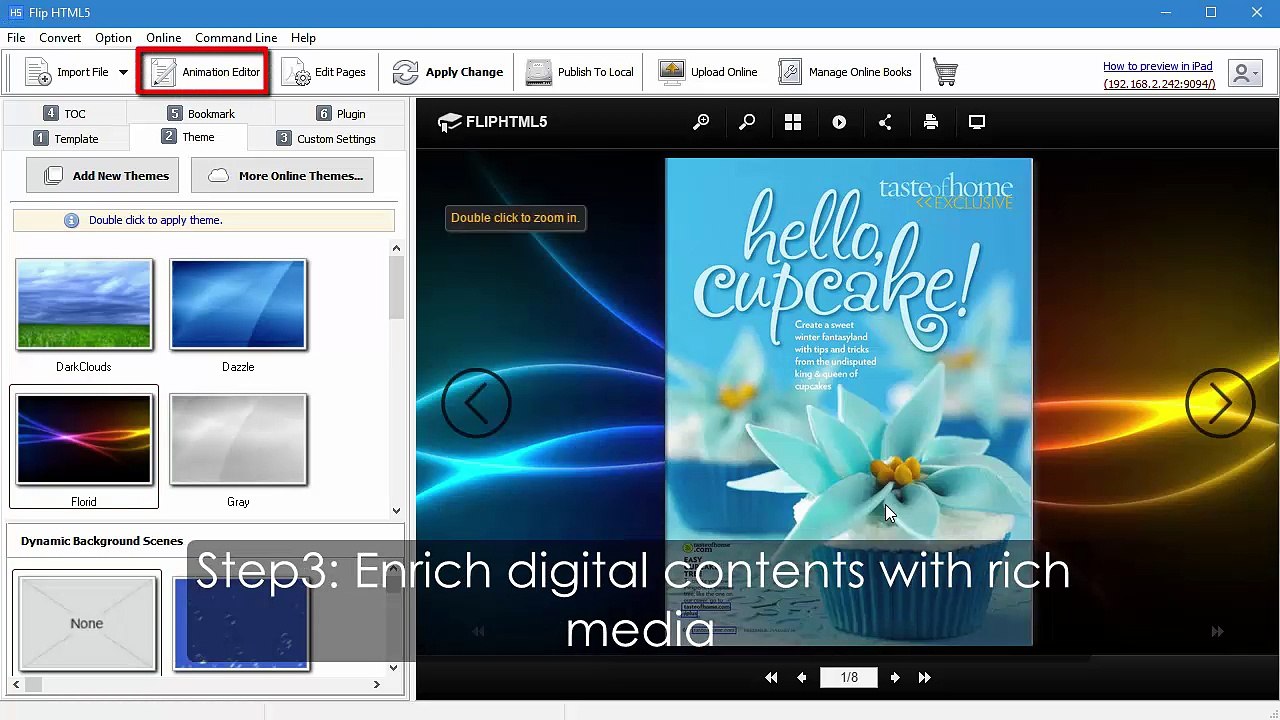Screen dimensions: 1280x720
Task: Click the hello cupcake book cover
Action: click(x=849, y=401)
